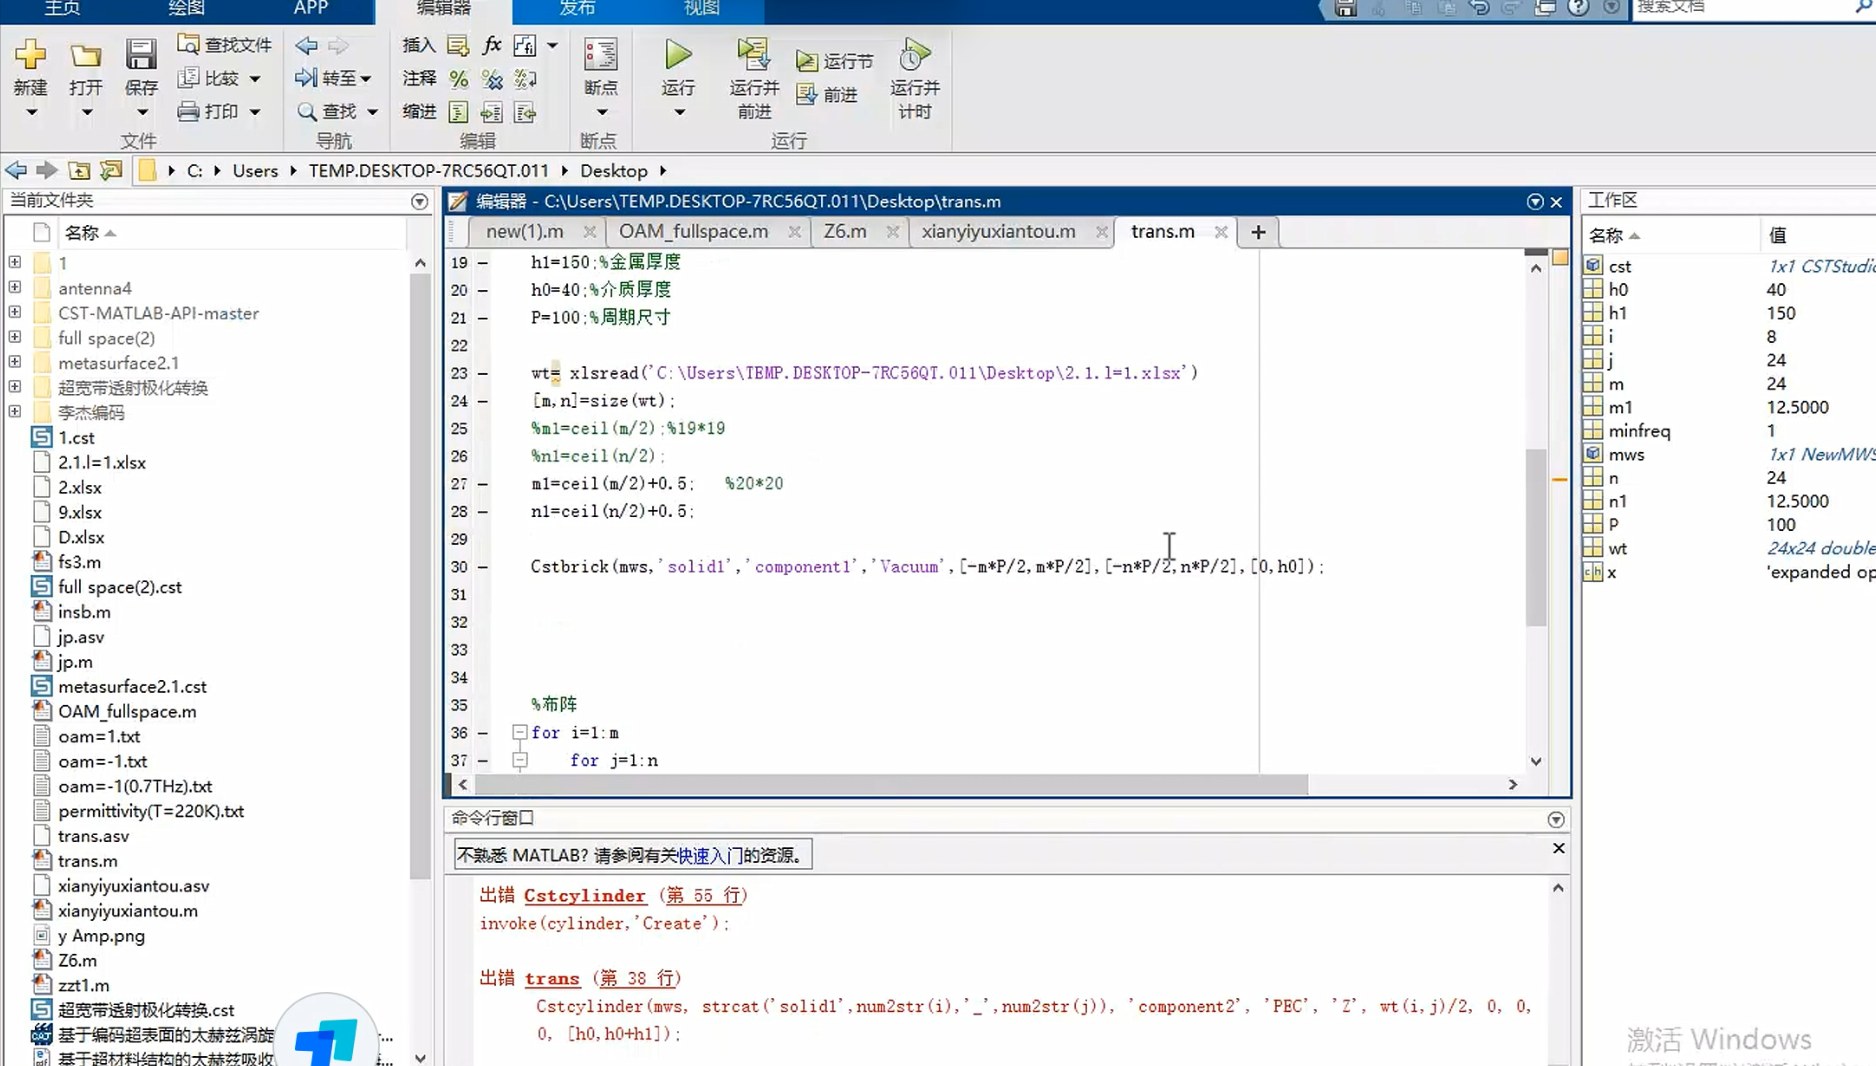Click the folder-up icon in address bar
This screenshot has height=1066, width=1876.
coord(79,171)
